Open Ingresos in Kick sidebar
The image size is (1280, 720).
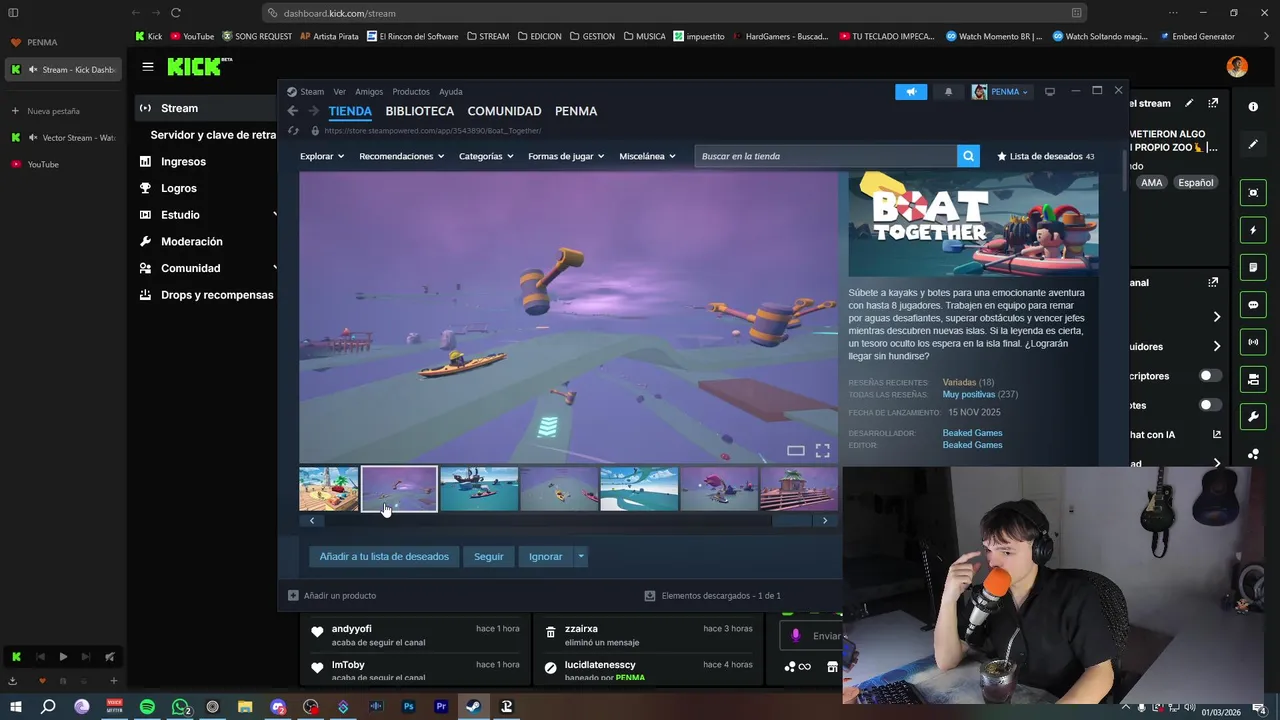(183, 161)
